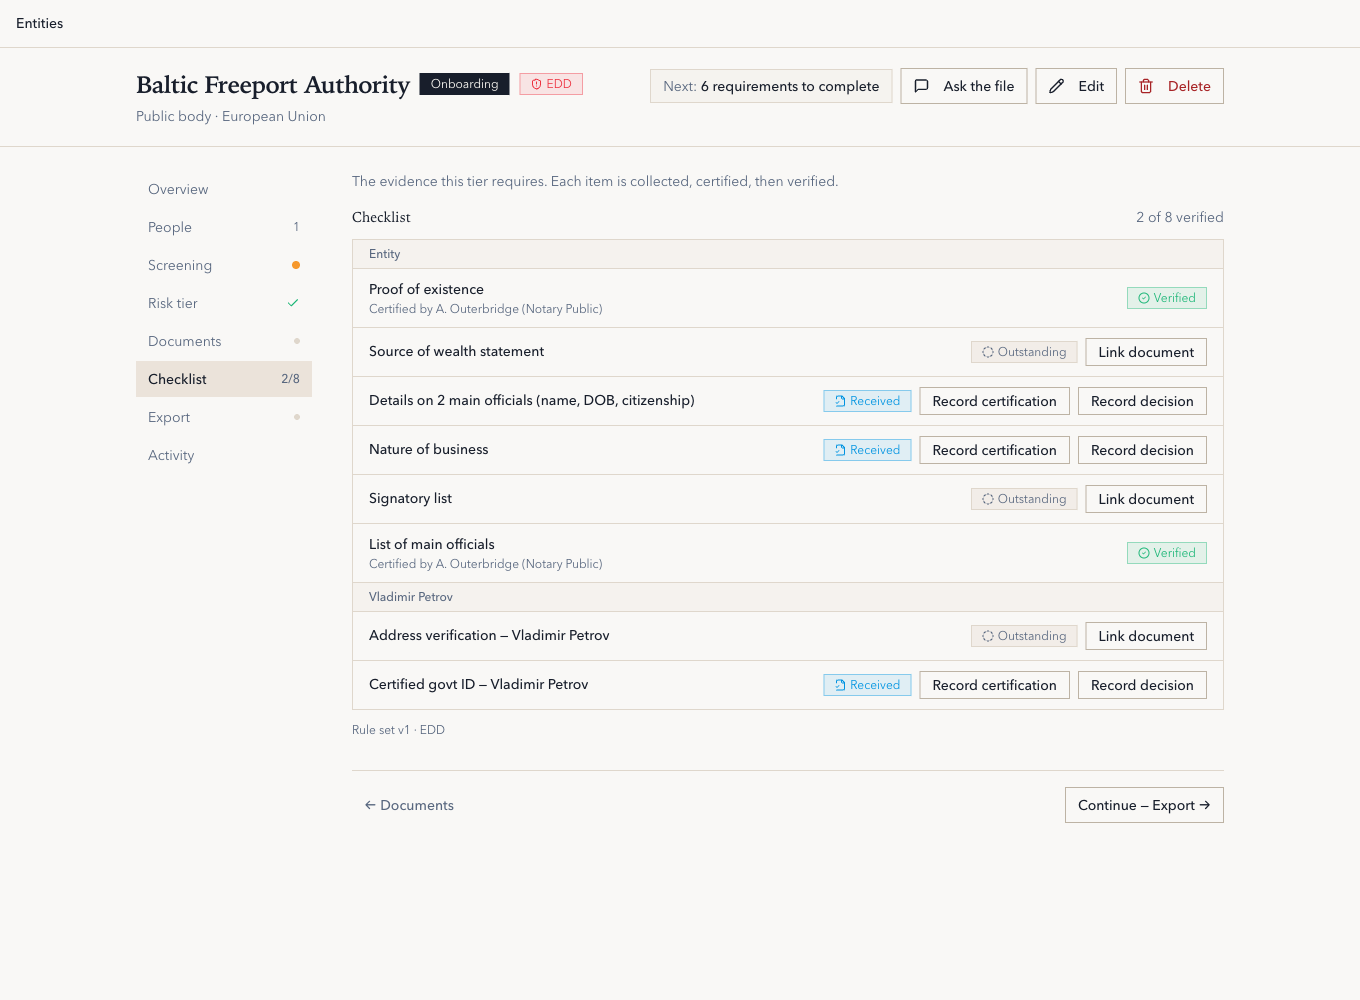Click the Proof of existence row title

tap(426, 289)
